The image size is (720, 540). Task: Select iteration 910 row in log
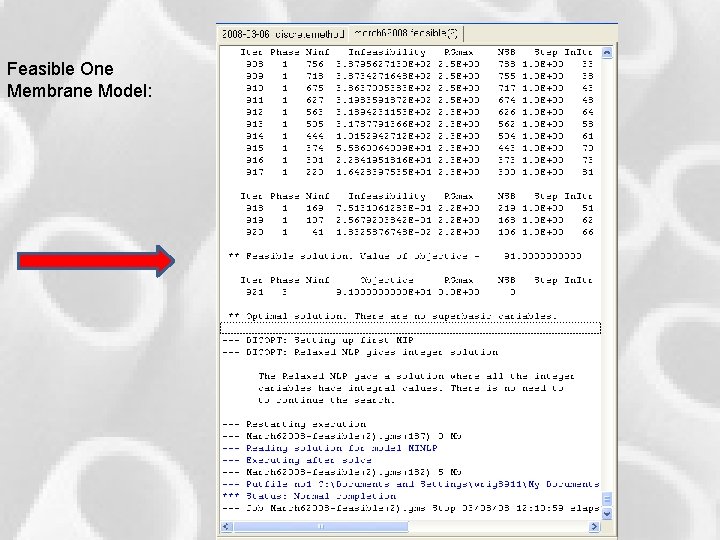(419, 88)
